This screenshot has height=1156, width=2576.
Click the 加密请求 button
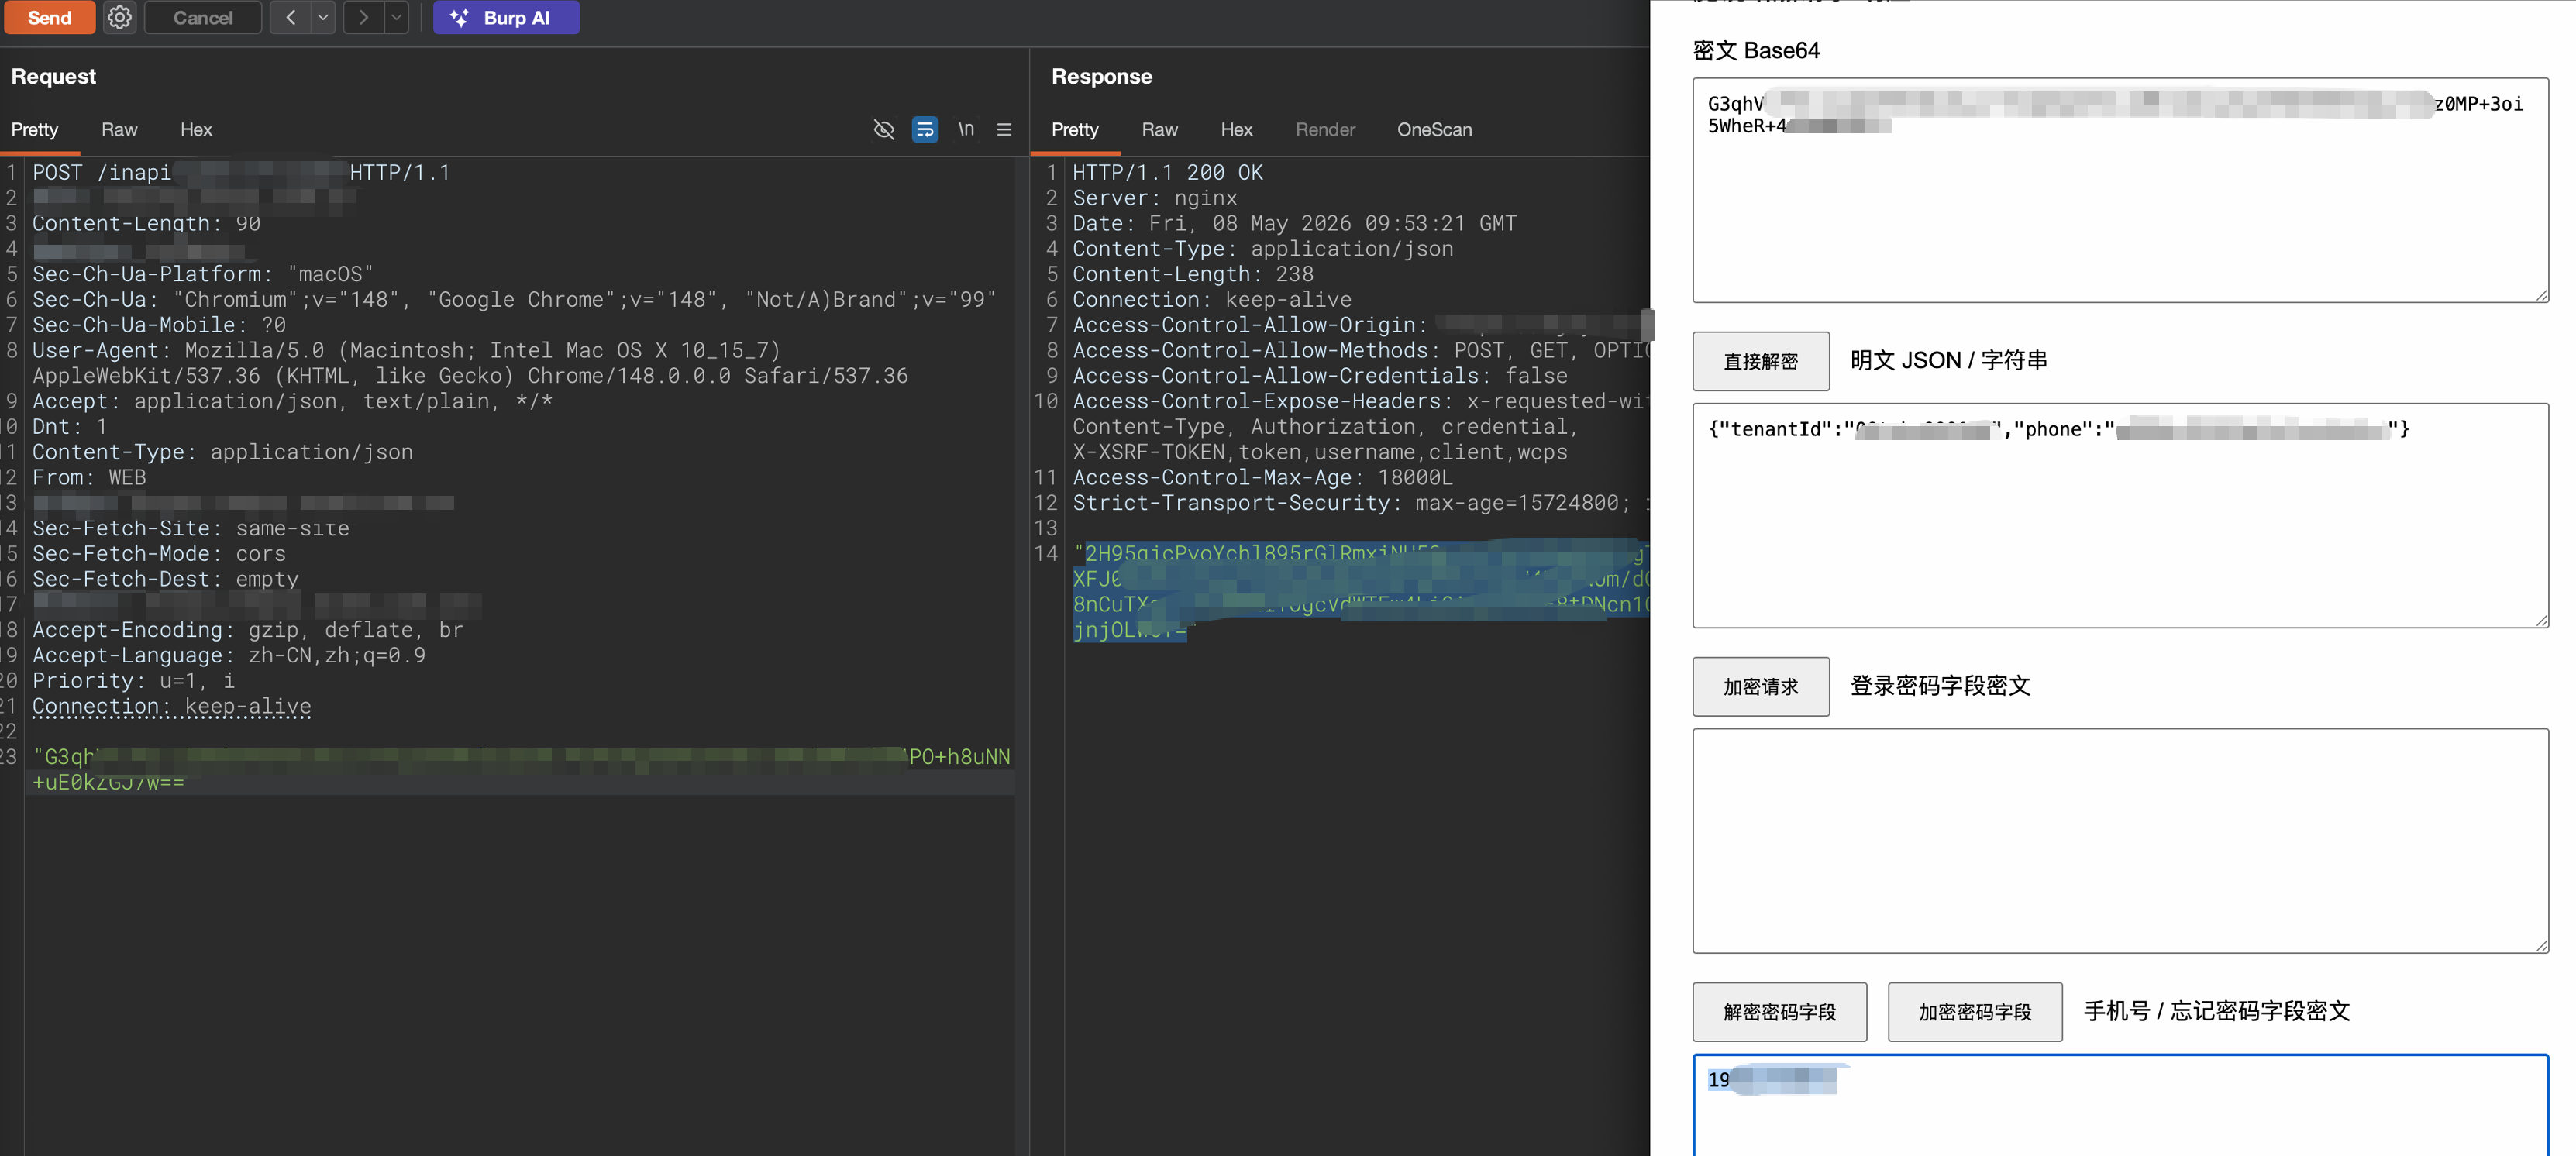[x=1761, y=687]
